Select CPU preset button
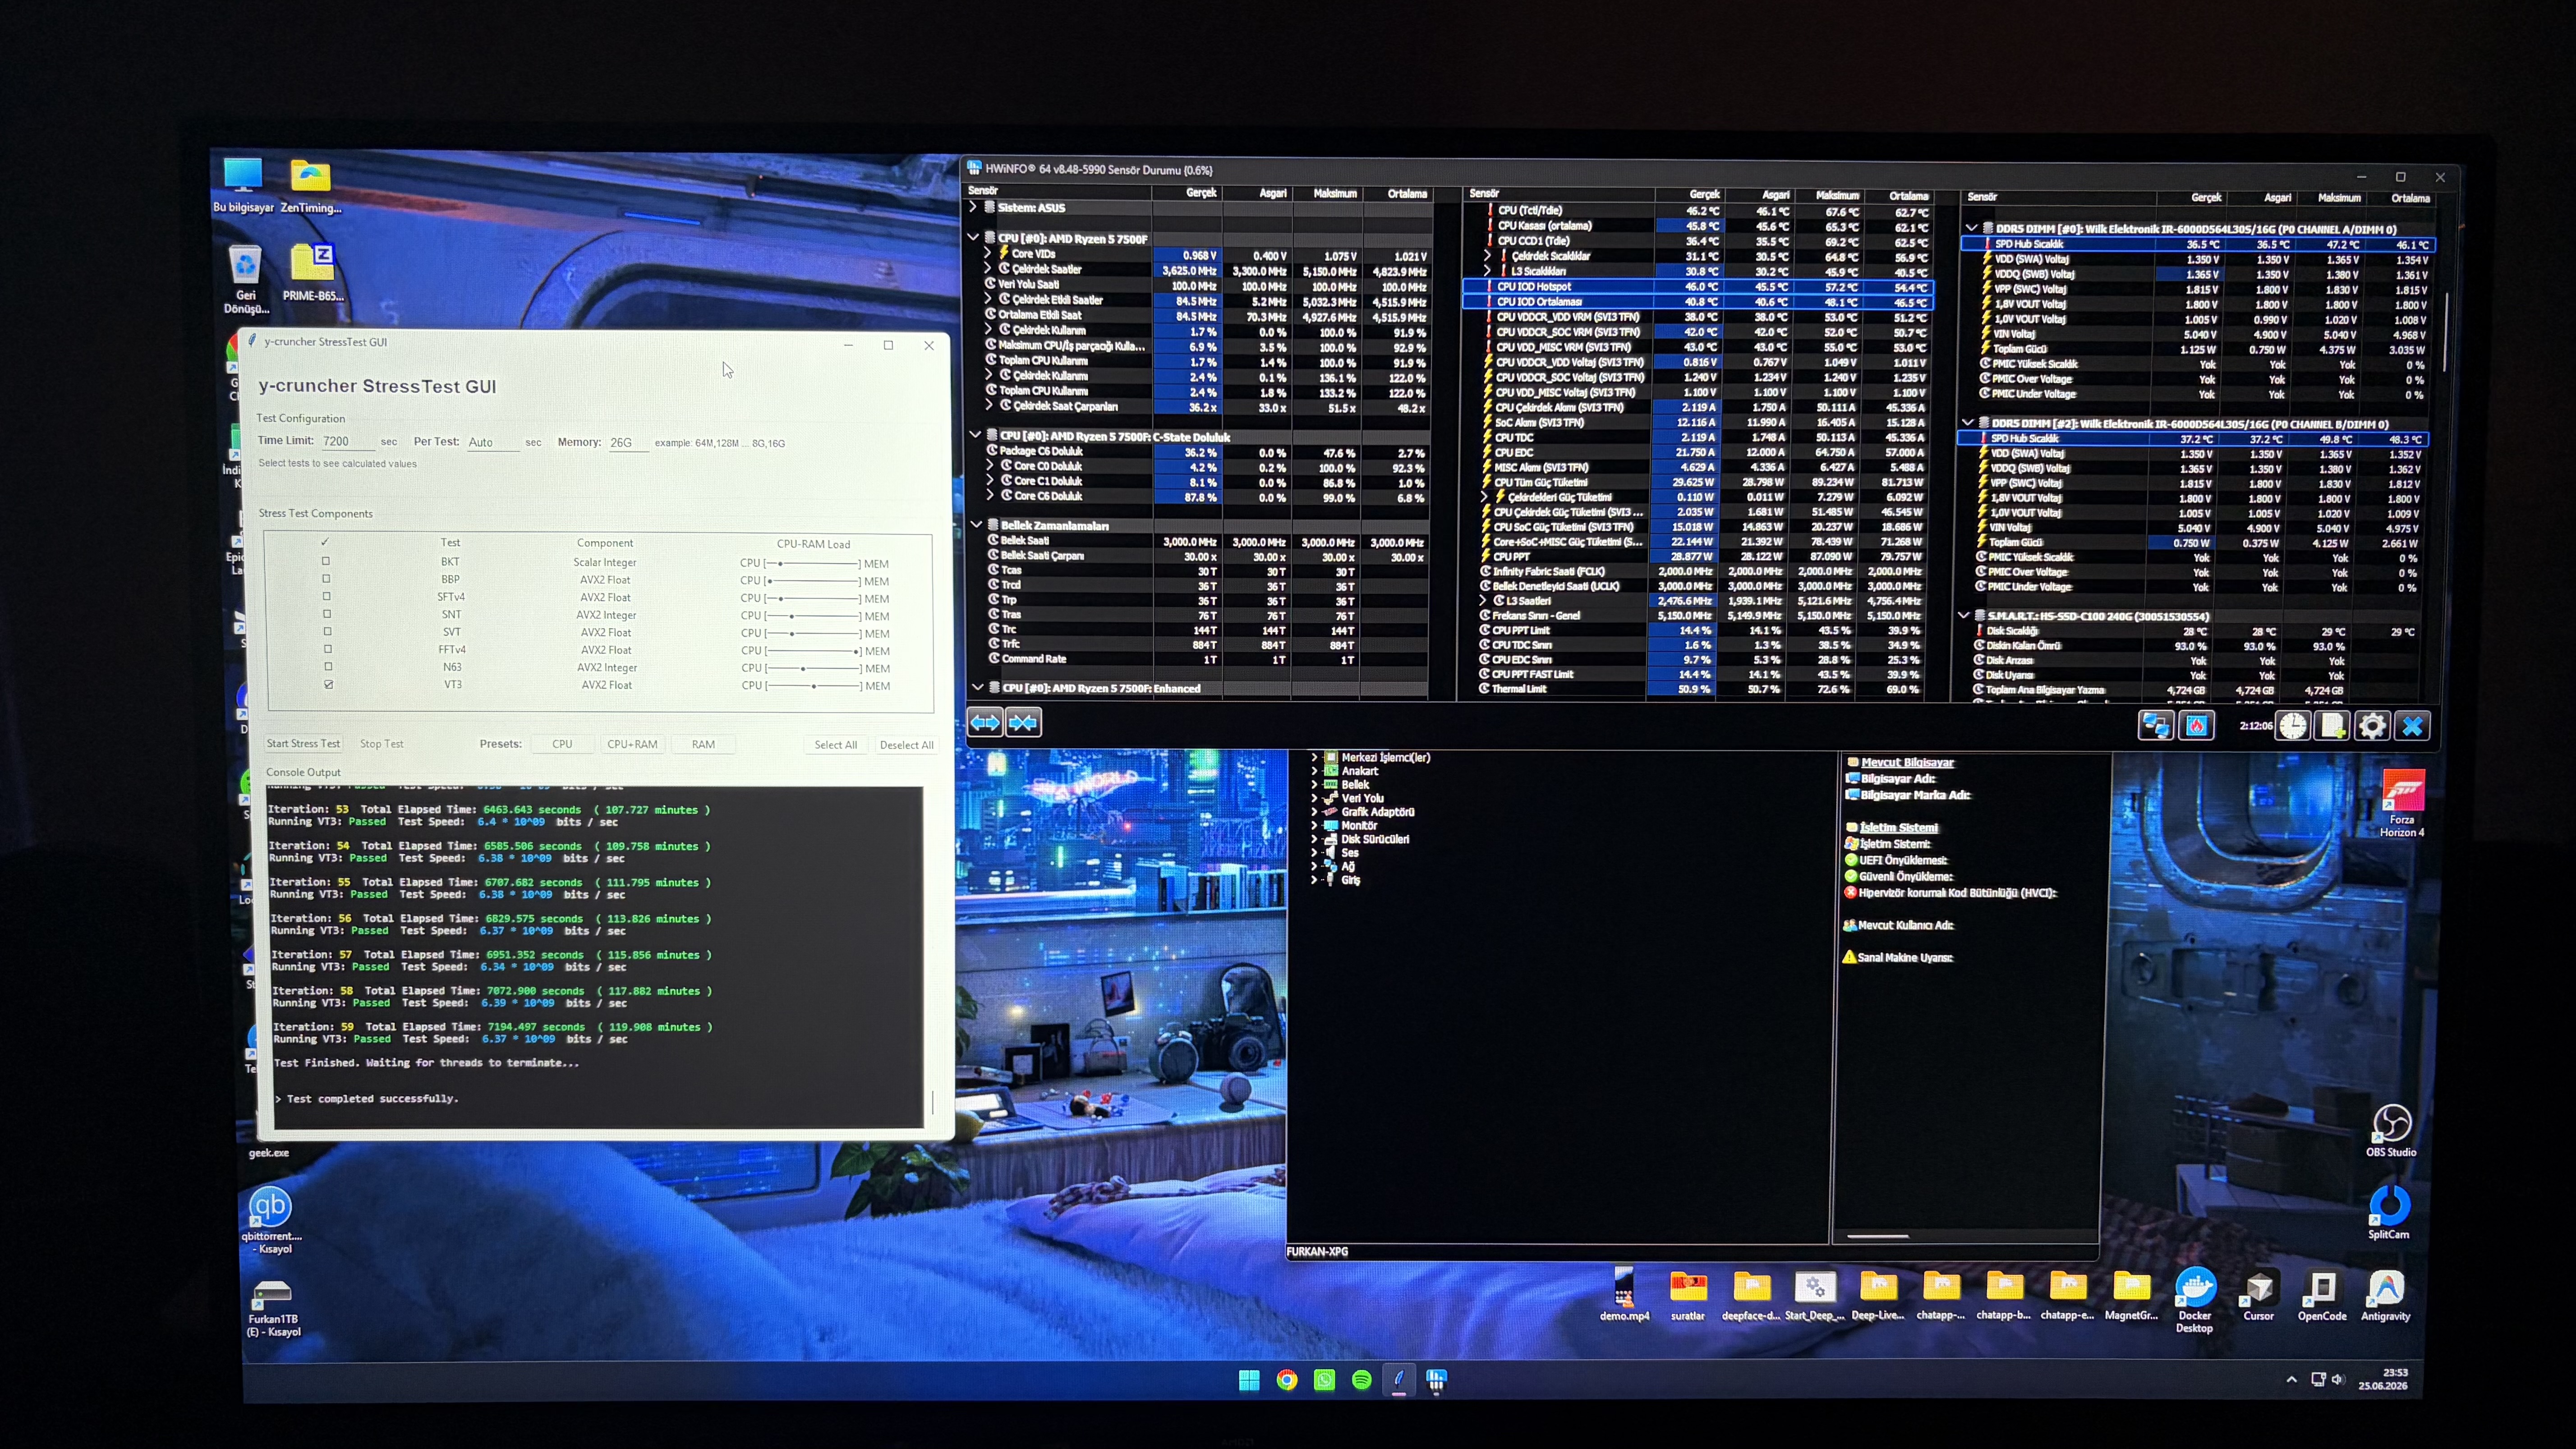This screenshot has height=1449, width=2576. click(x=562, y=744)
